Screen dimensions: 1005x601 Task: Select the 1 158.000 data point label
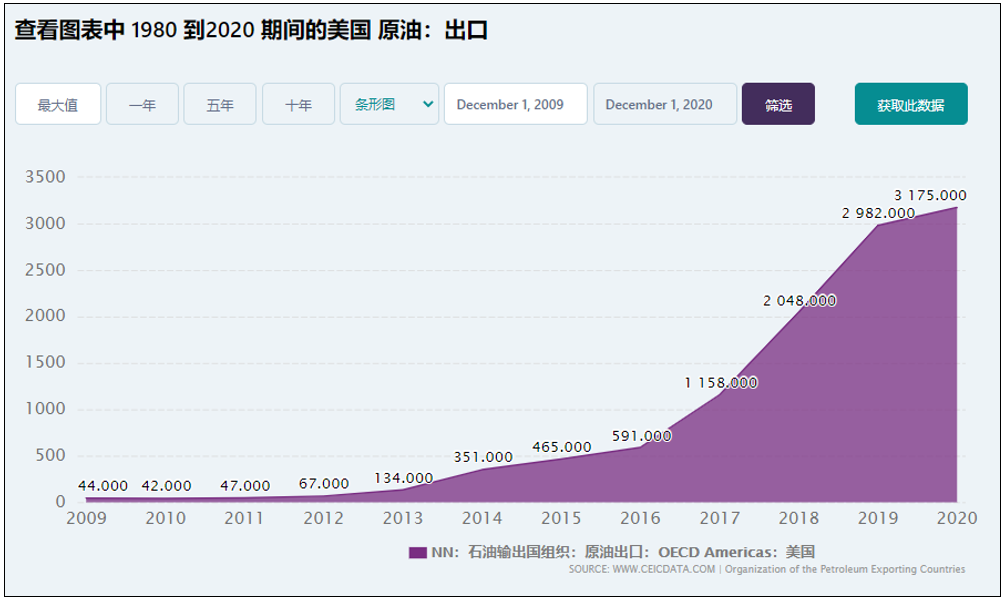[721, 382]
